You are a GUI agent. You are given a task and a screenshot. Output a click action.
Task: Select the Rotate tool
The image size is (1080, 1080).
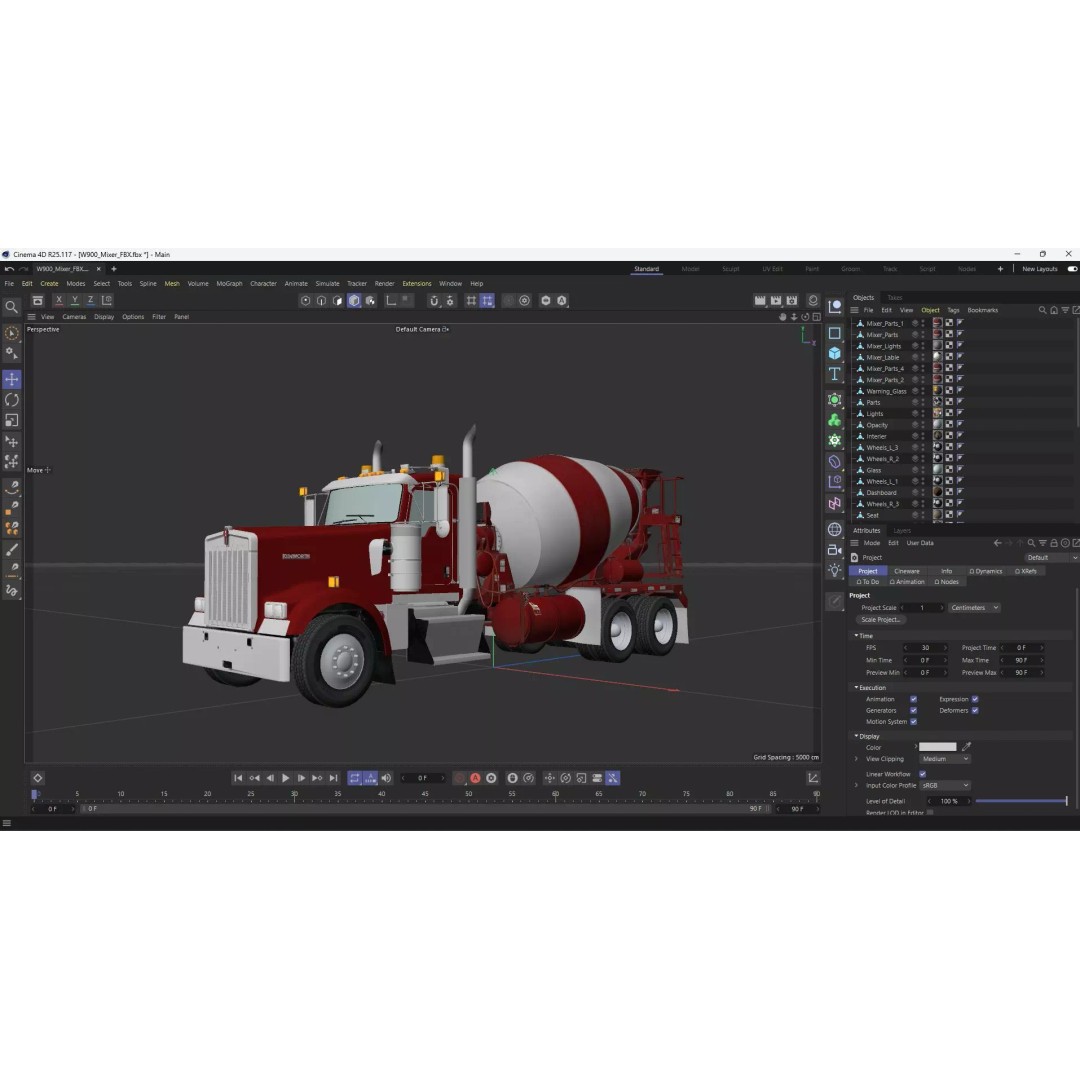(x=12, y=399)
